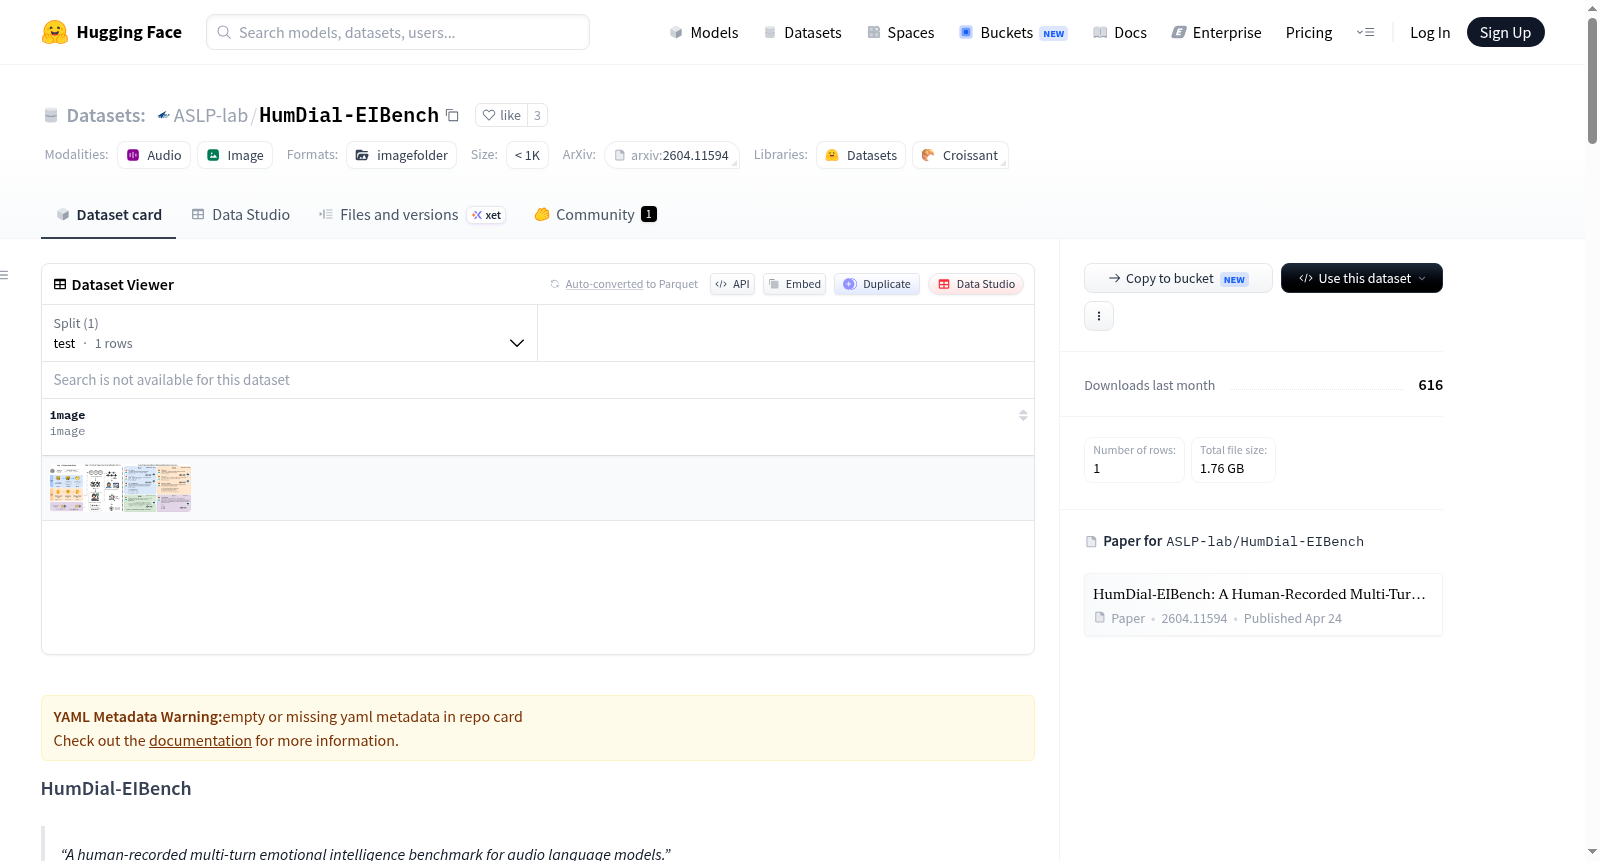Open the Files and versions tab

[412, 215]
